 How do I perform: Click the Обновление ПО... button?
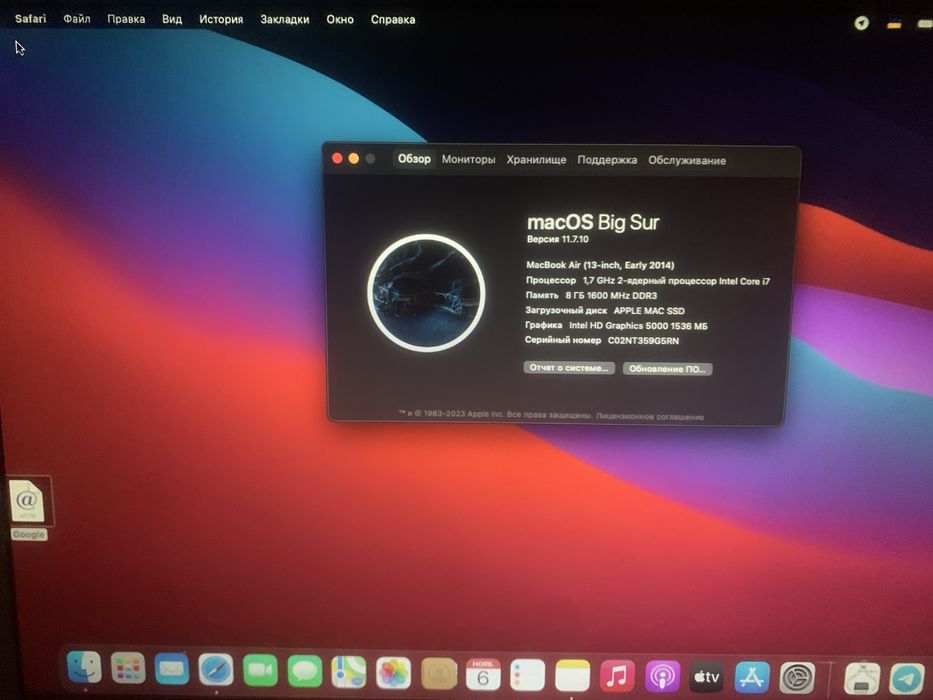[667, 369]
